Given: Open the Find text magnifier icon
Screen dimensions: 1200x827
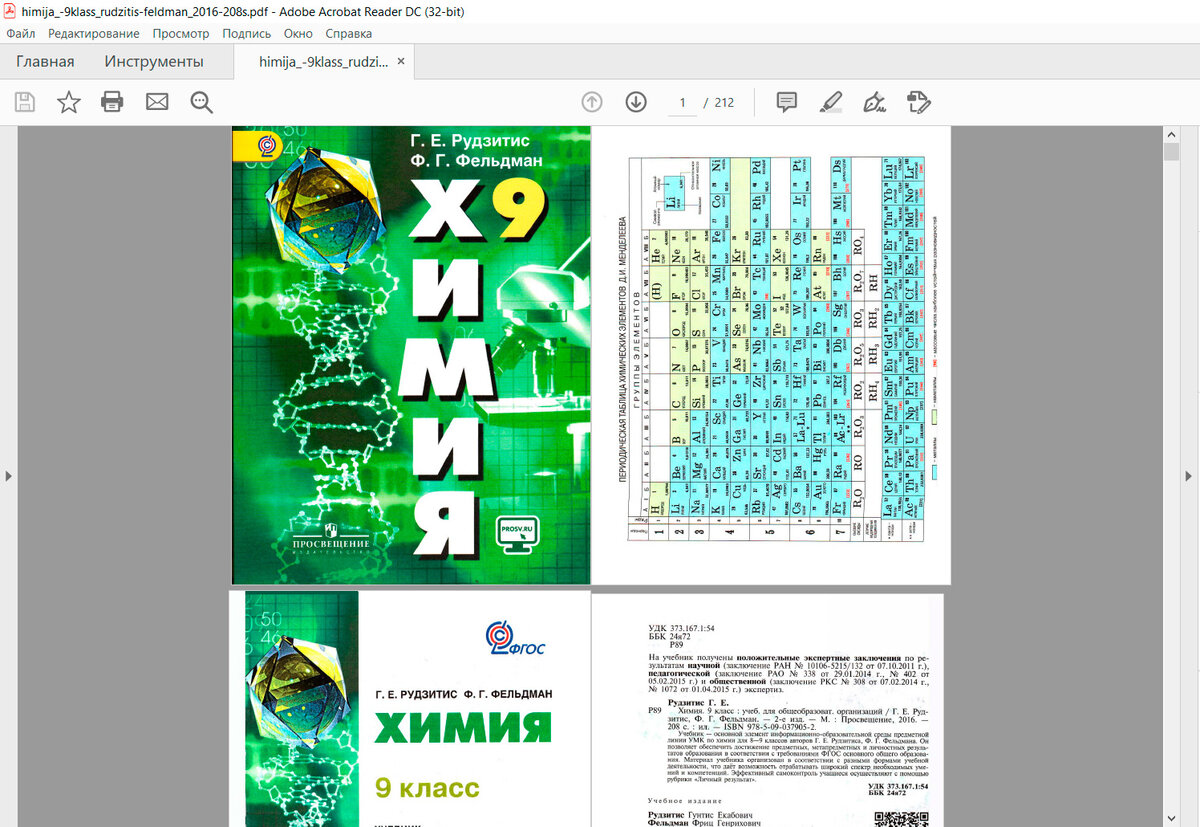Looking at the screenshot, I should [x=202, y=102].
